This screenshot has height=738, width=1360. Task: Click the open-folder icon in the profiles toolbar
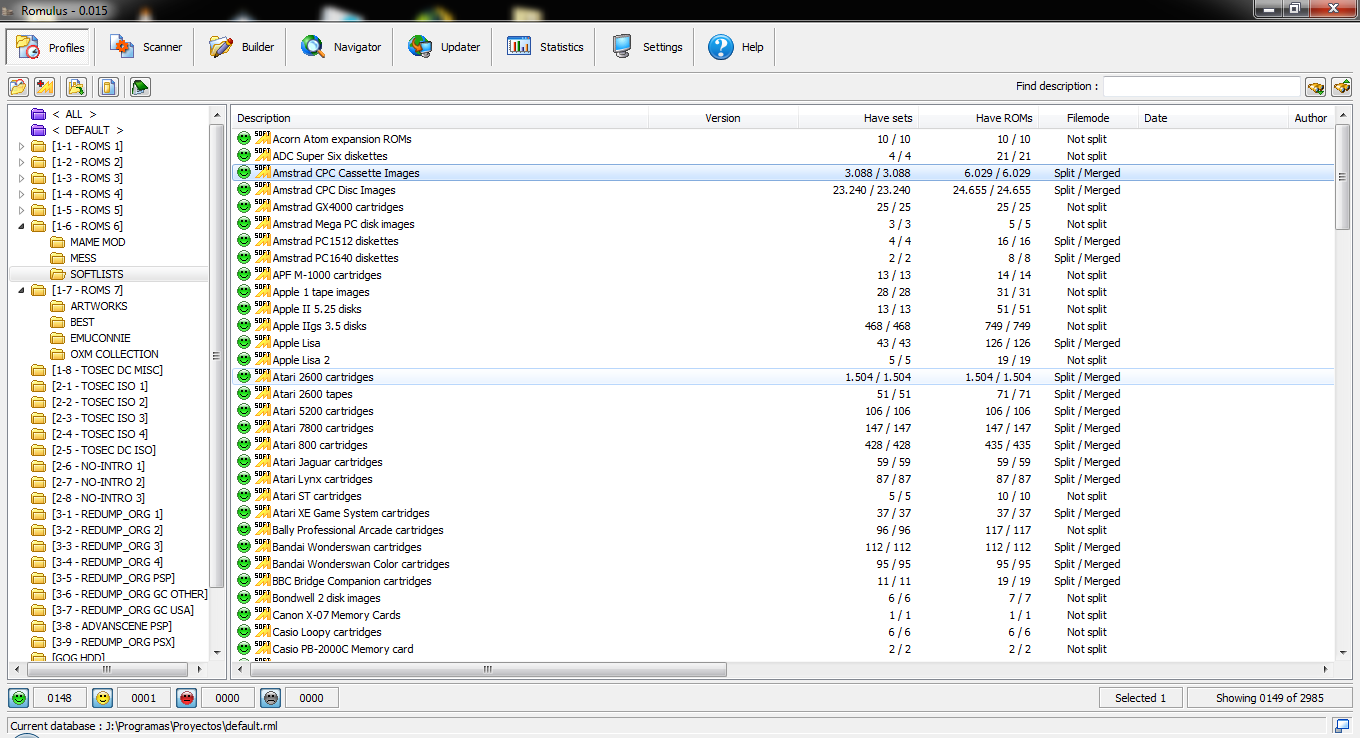(x=18, y=87)
